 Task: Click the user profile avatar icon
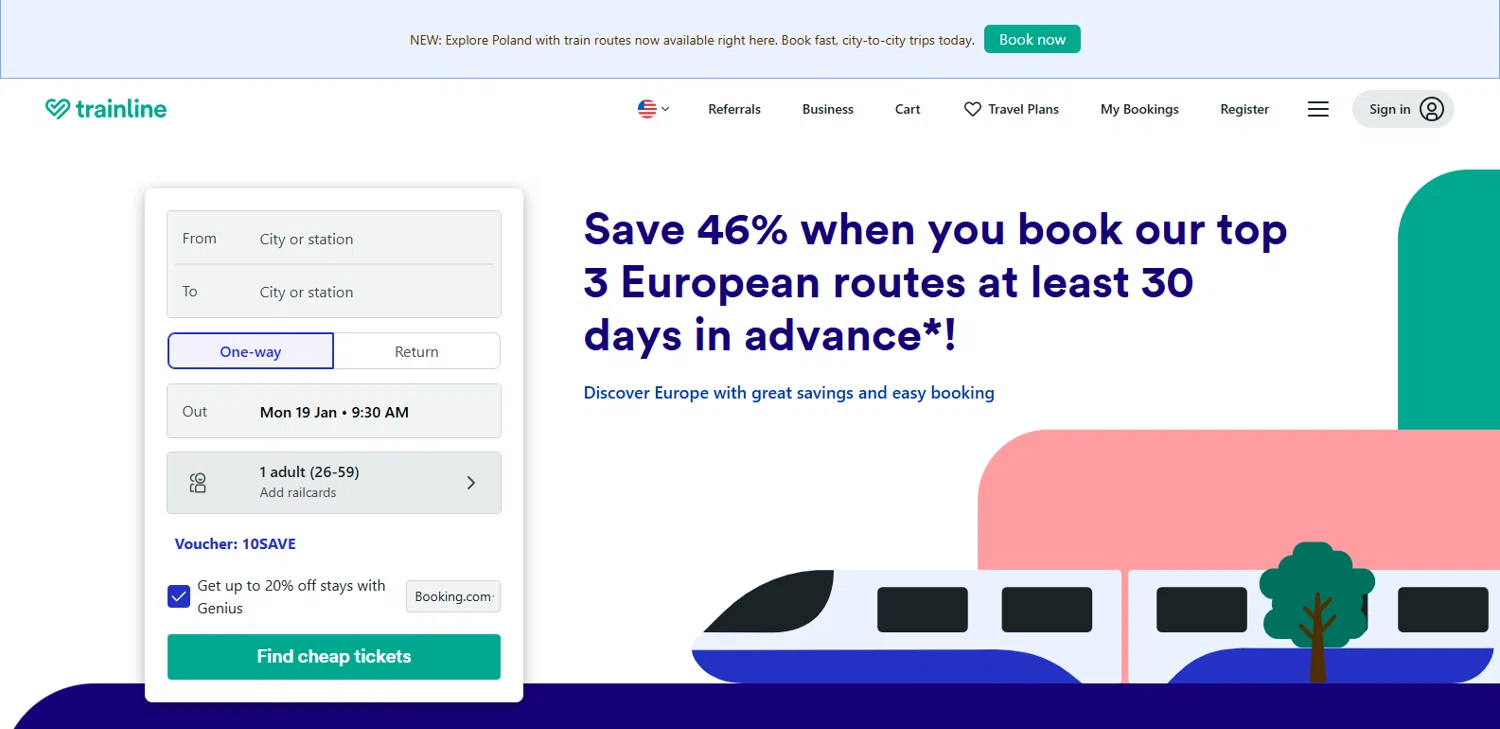1431,109
